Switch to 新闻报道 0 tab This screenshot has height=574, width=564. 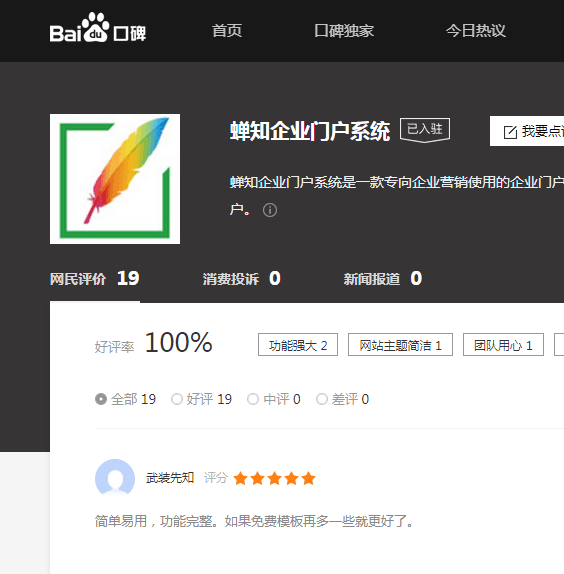(382, 279)
